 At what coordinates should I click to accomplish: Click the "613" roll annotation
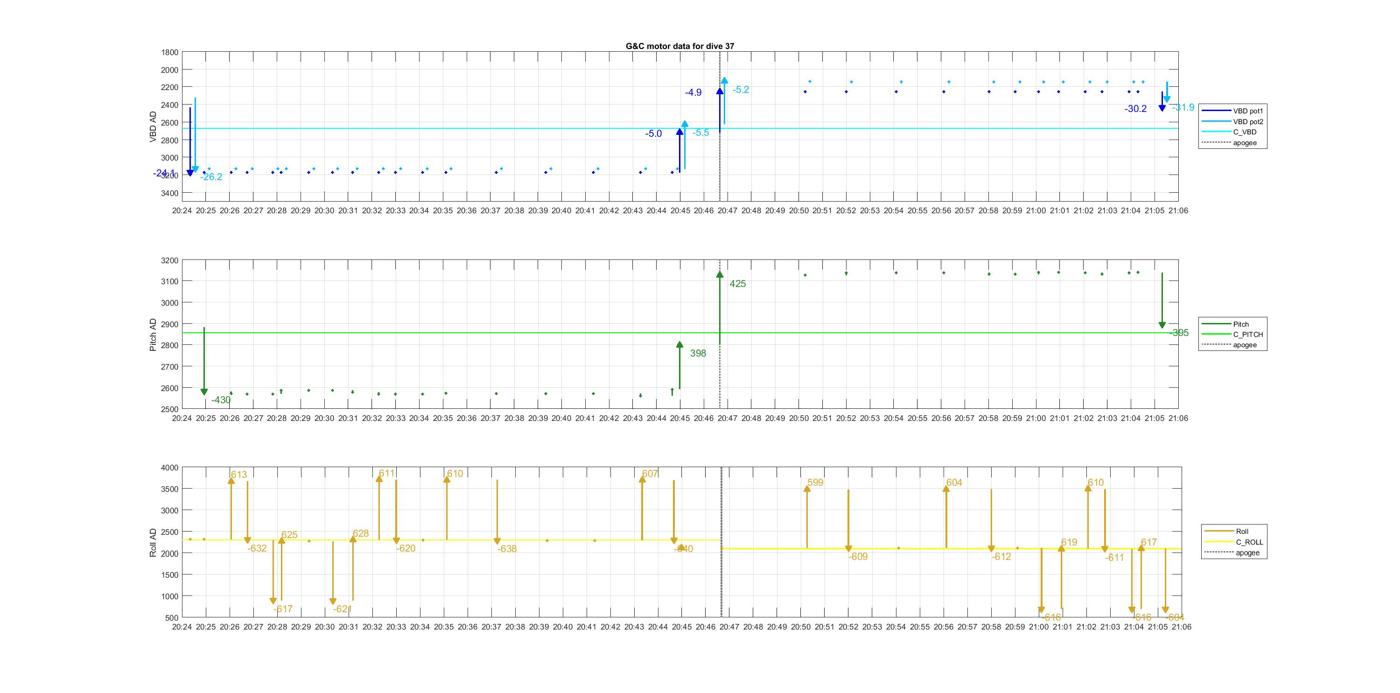coord(239,475)
